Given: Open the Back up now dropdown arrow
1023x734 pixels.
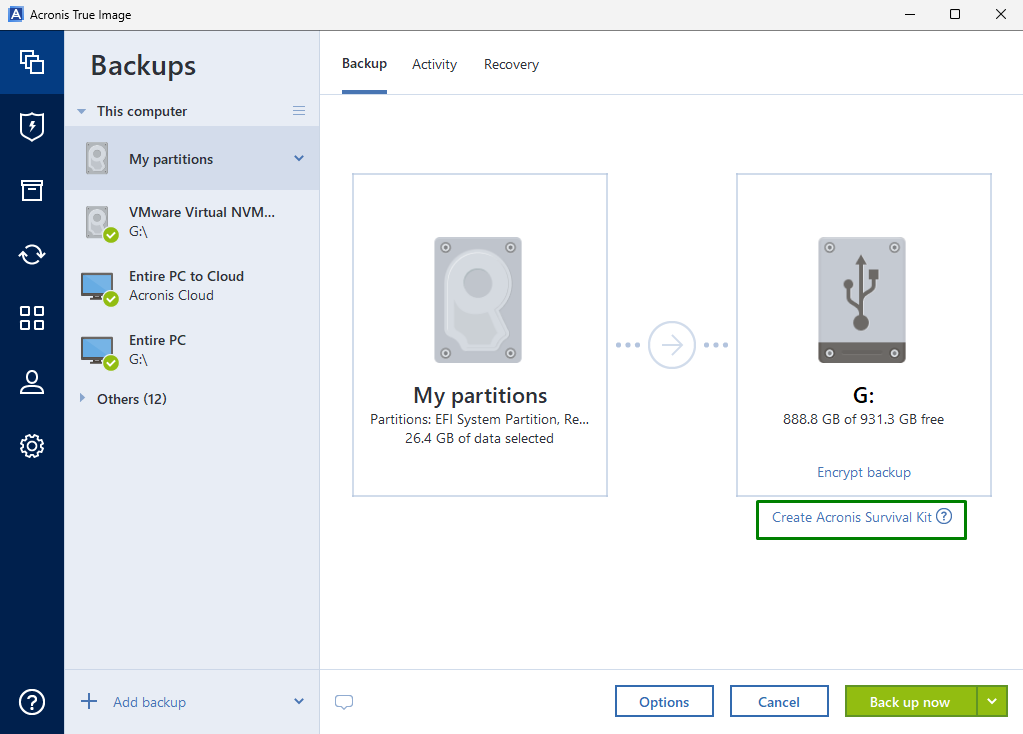Looking at the screenshot, I should coord(992,702).
